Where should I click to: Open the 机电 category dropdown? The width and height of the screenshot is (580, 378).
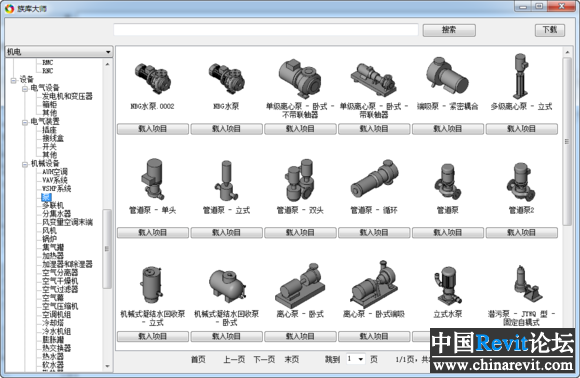tap(59, 52)
